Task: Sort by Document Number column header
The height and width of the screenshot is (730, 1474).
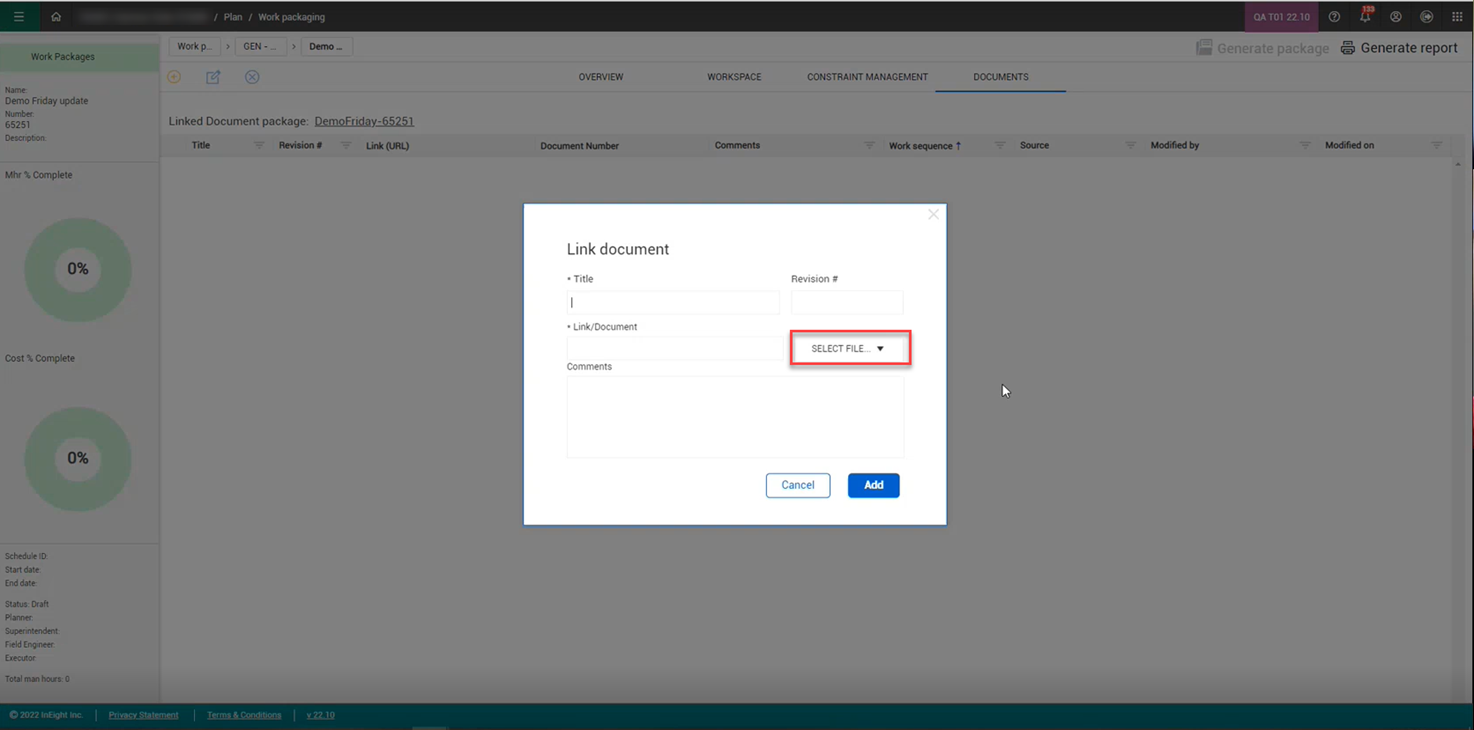Action: coord(579,146)
